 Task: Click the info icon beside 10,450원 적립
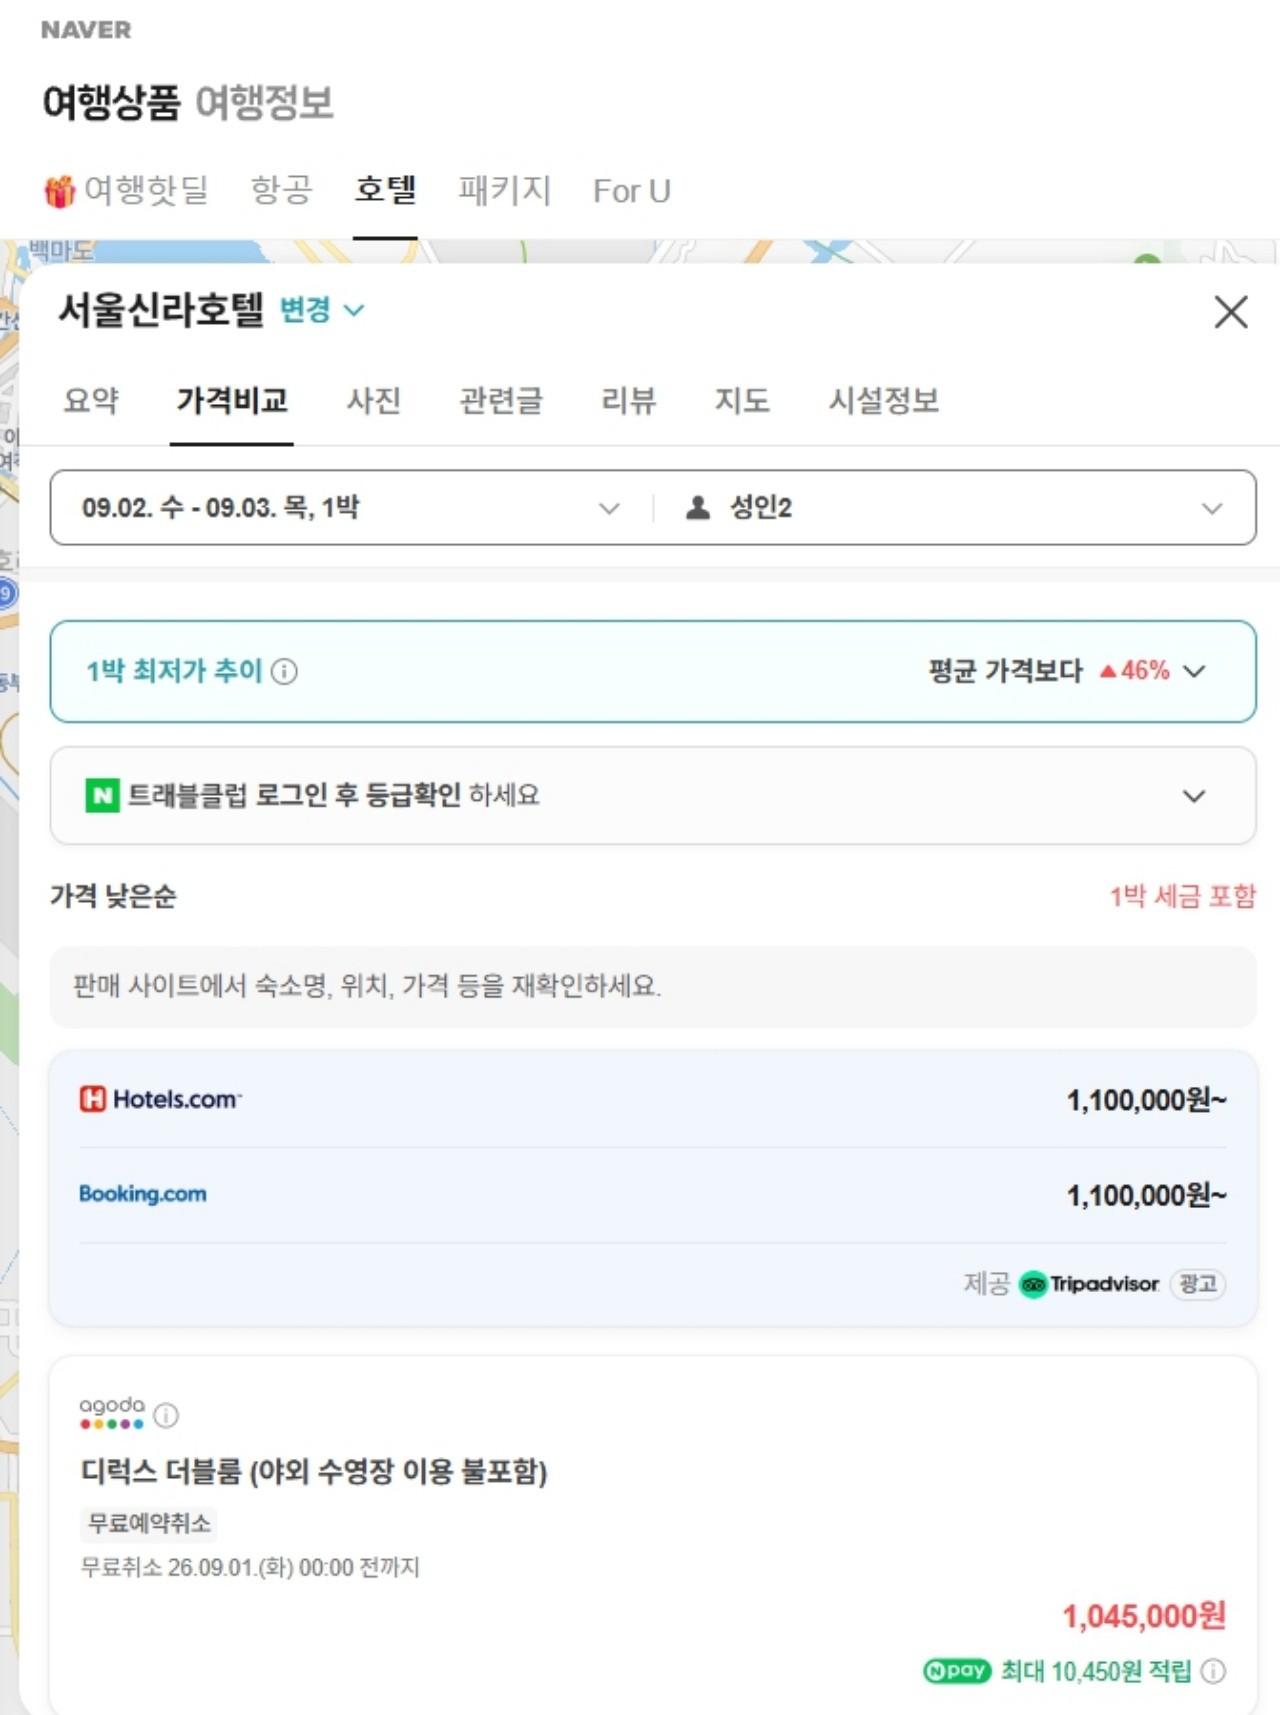(x=1213, y=1671)
